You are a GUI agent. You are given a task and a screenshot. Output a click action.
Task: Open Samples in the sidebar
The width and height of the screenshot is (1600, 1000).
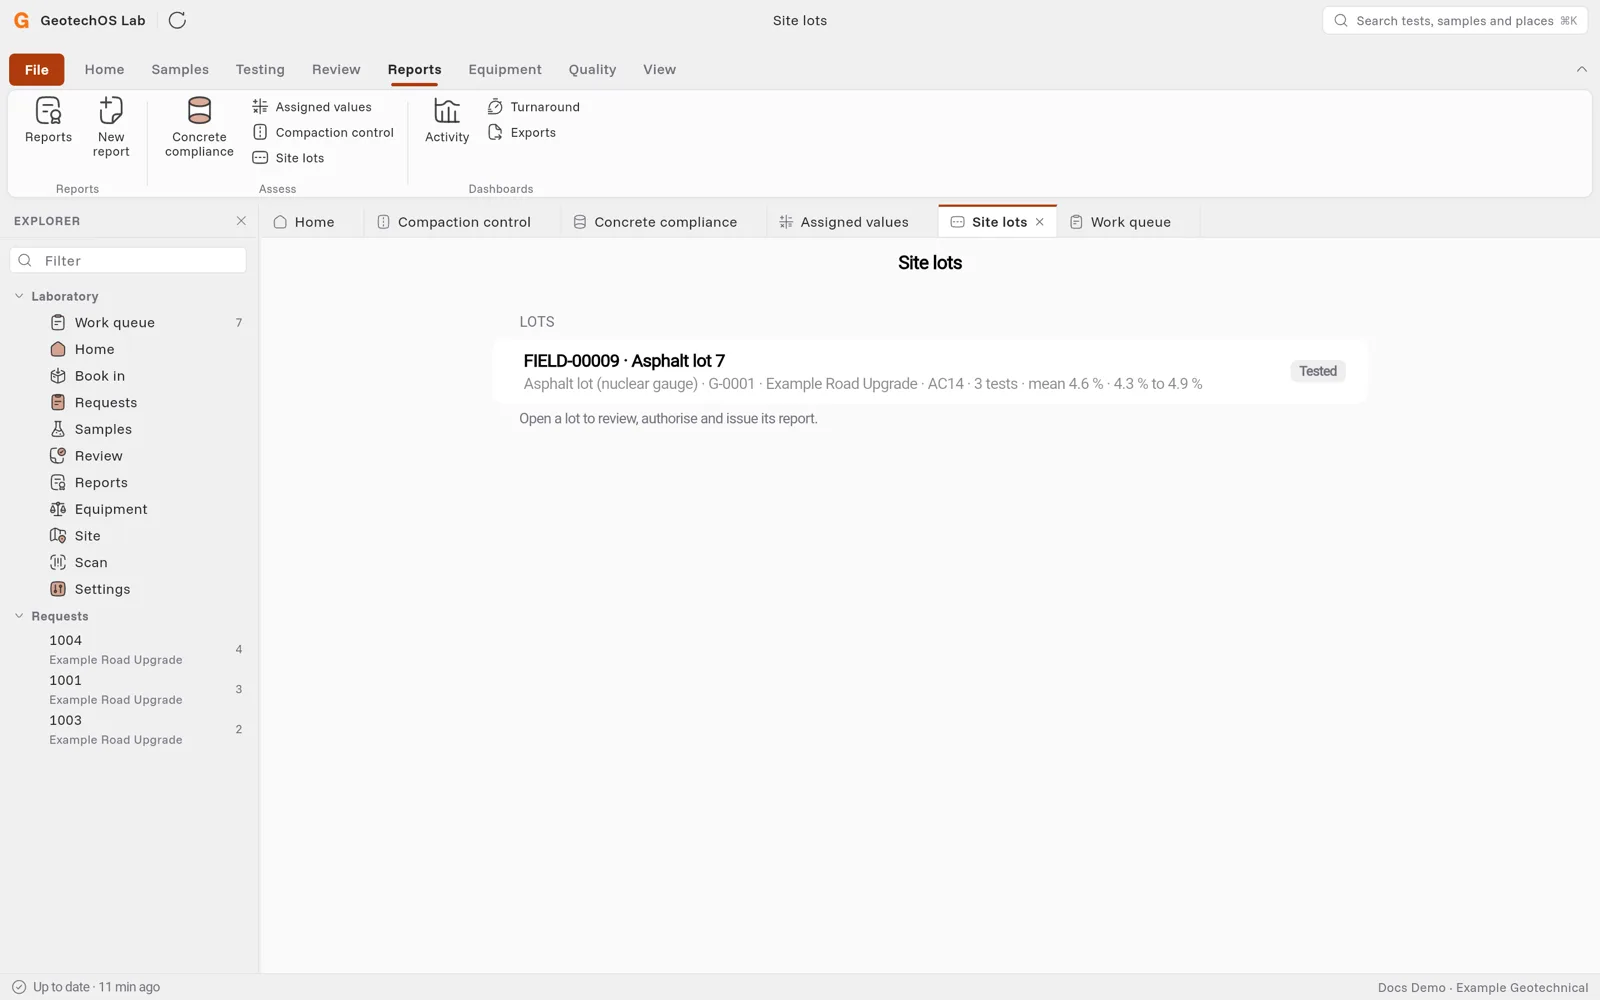[129, 429]
